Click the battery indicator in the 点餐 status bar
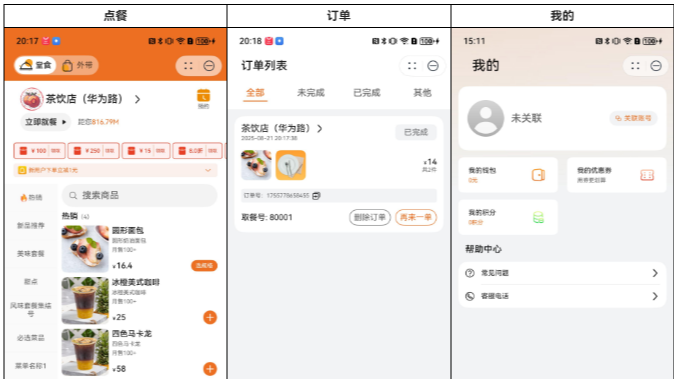 205,41
